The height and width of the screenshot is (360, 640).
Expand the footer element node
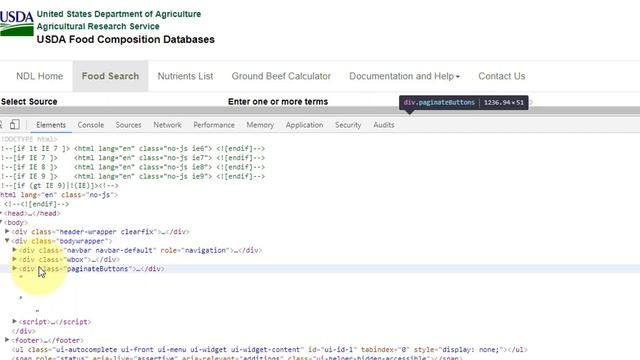7,340
